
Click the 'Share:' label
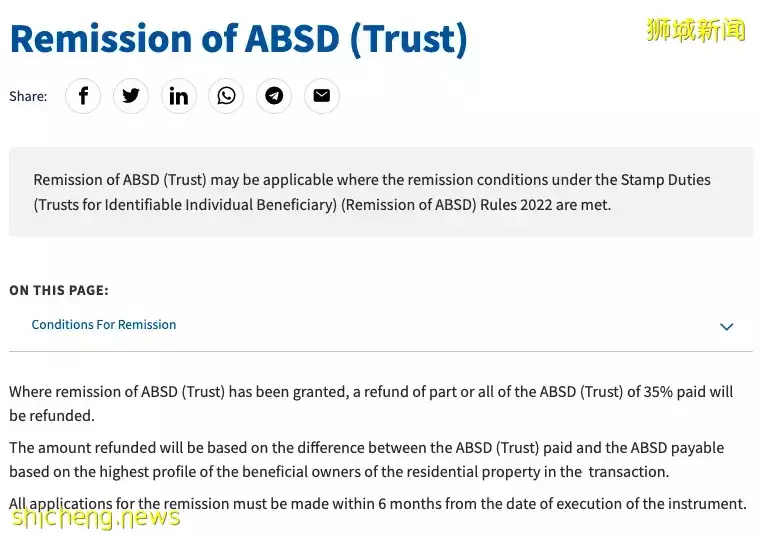coord(28,97)
